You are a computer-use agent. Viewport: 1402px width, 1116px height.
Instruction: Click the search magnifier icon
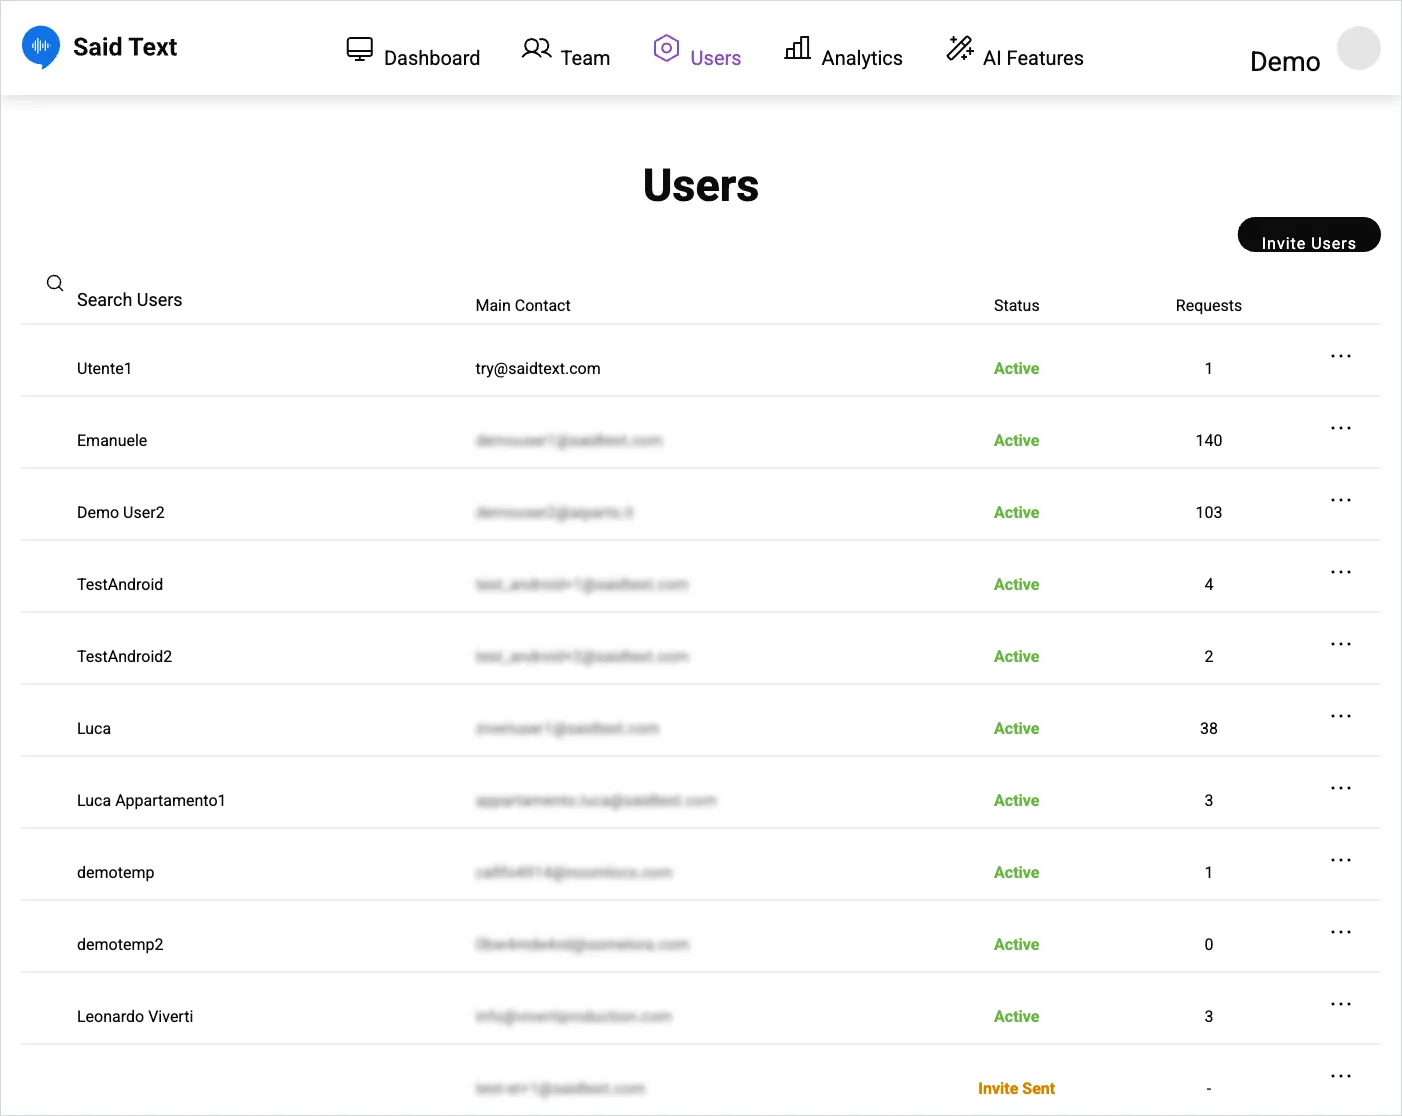pyautogui.click(x=55, y=283)
